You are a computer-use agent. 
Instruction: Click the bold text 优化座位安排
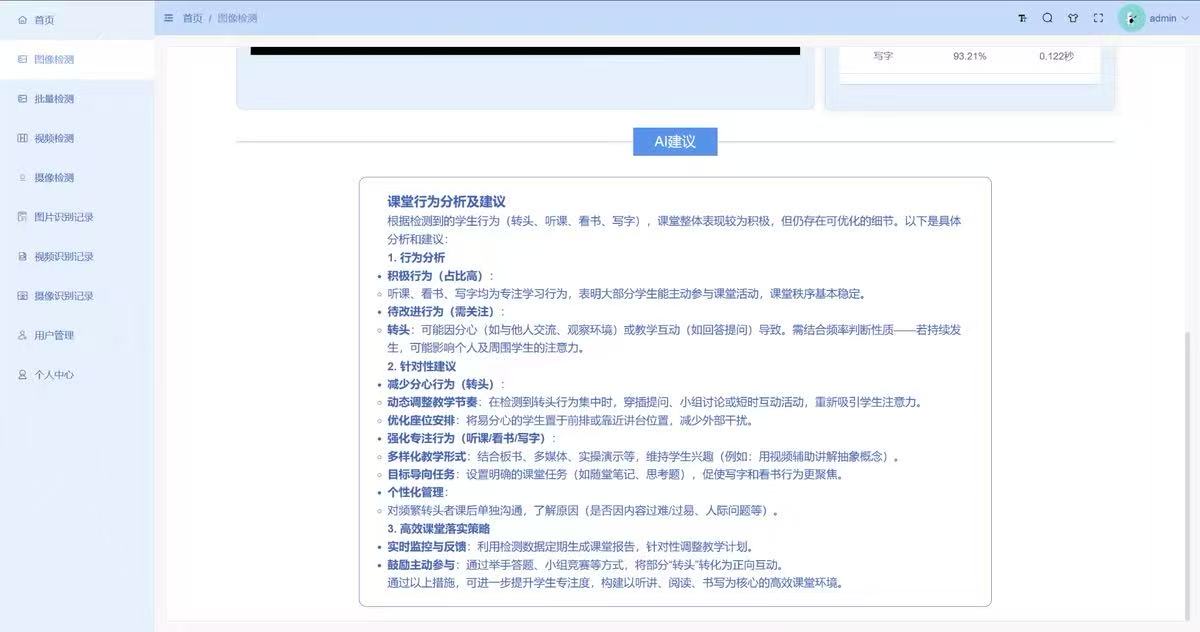(421, 420)
